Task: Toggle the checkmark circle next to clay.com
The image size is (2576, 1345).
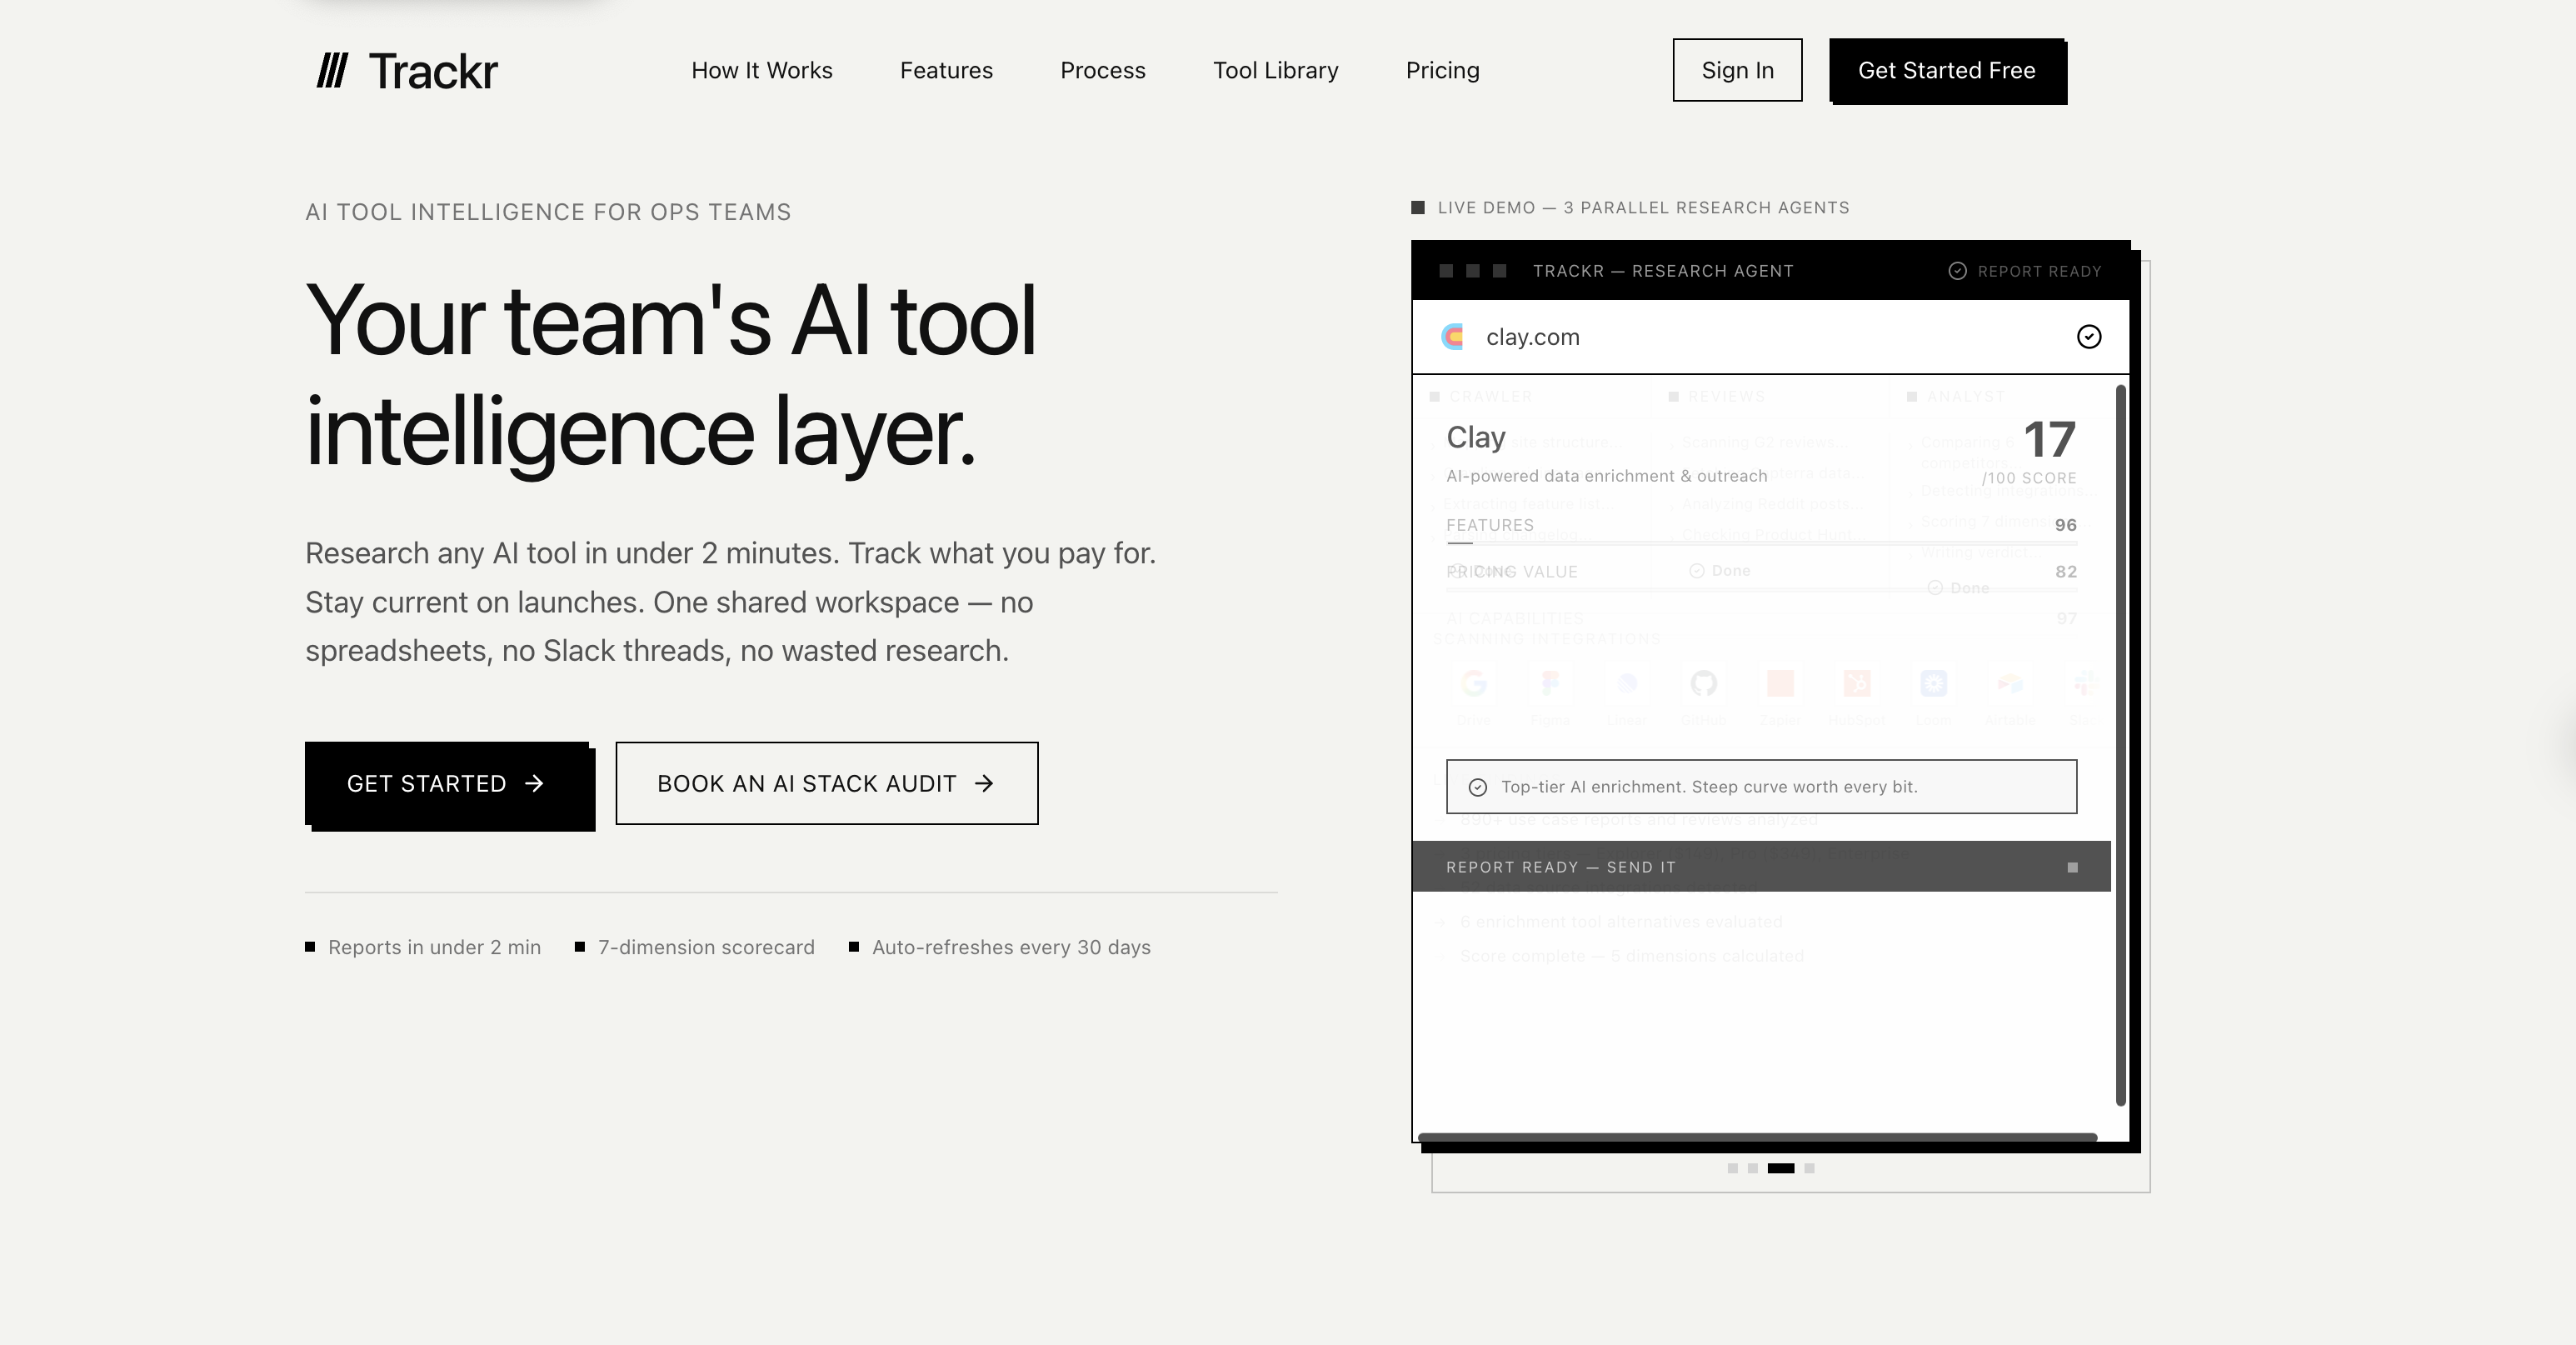Action: pyautogui.click(x=2088, y=338)
